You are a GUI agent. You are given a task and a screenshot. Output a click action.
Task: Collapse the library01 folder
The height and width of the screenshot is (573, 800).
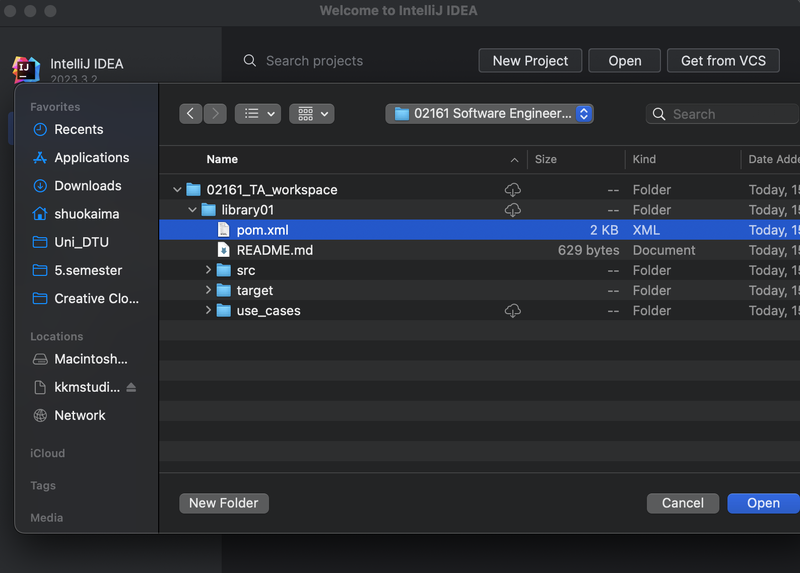click(192, 210)
